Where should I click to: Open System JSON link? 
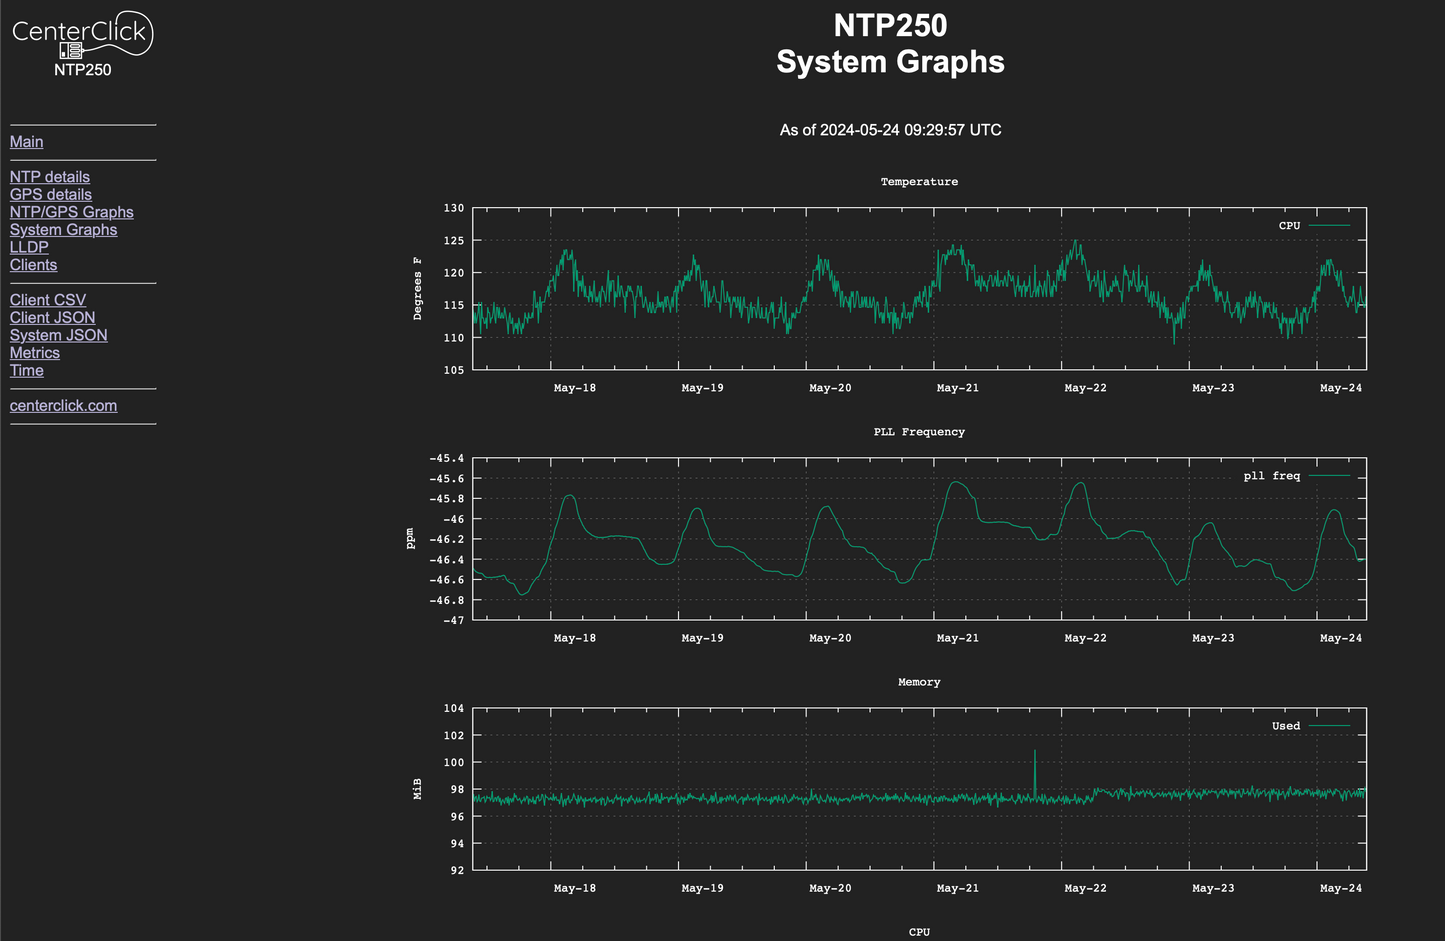pos(59,336)
